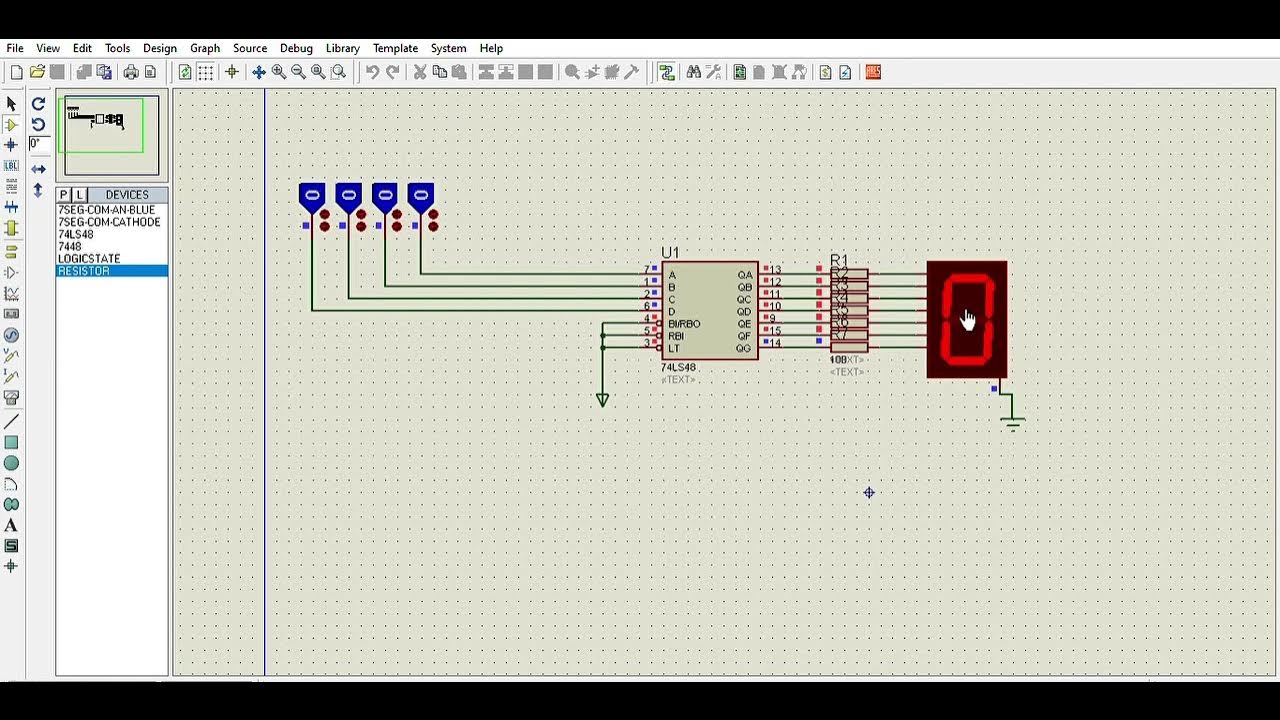Toggle the wire auto-router

667,72
